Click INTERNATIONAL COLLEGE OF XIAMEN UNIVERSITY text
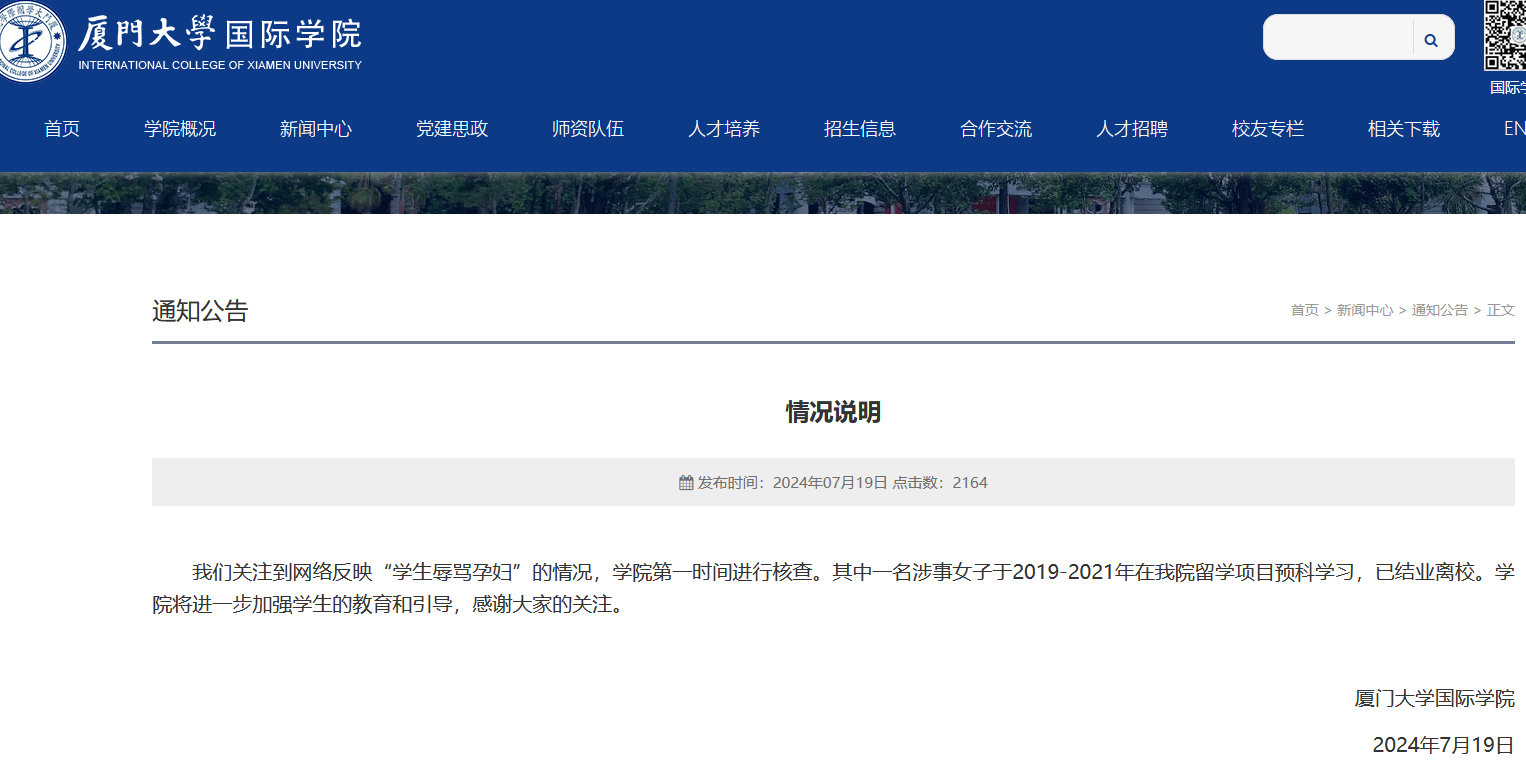1526x773 pixels. 220,65
